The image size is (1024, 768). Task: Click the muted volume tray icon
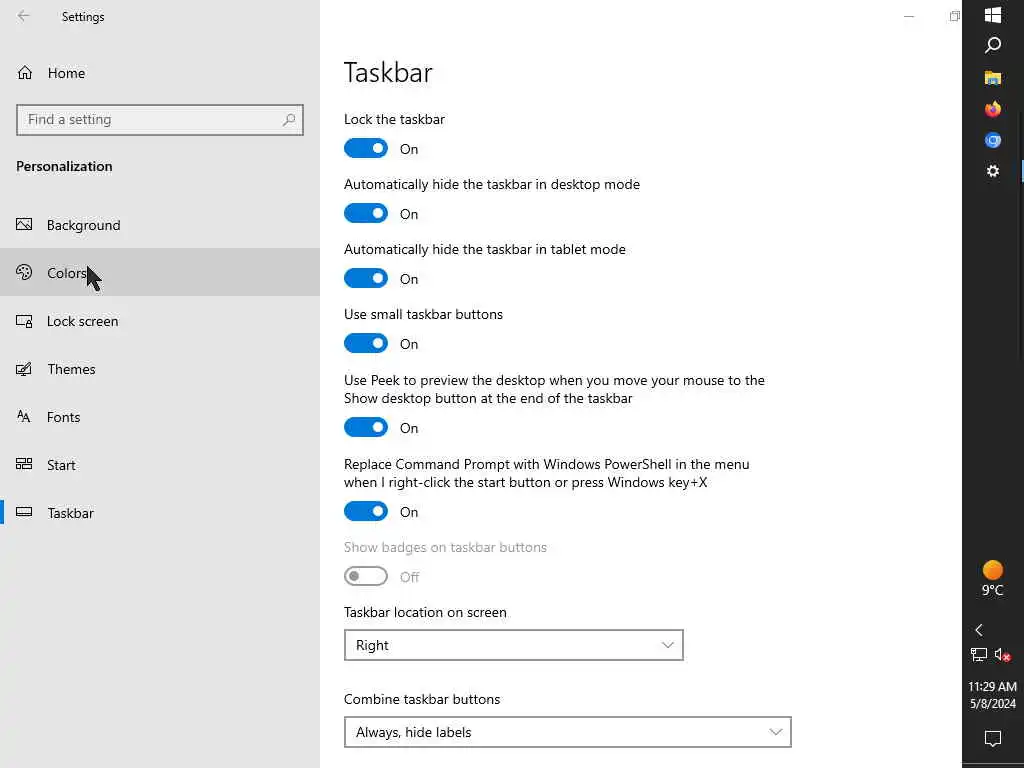(1003, 656)
